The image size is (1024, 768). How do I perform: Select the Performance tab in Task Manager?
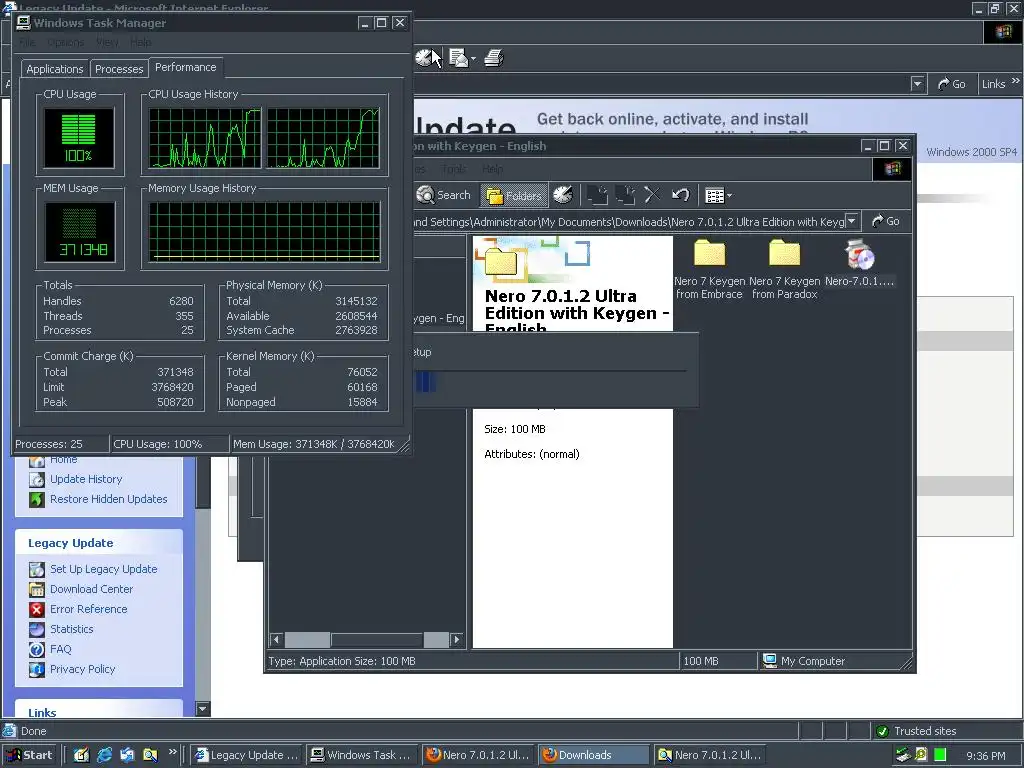185,67
